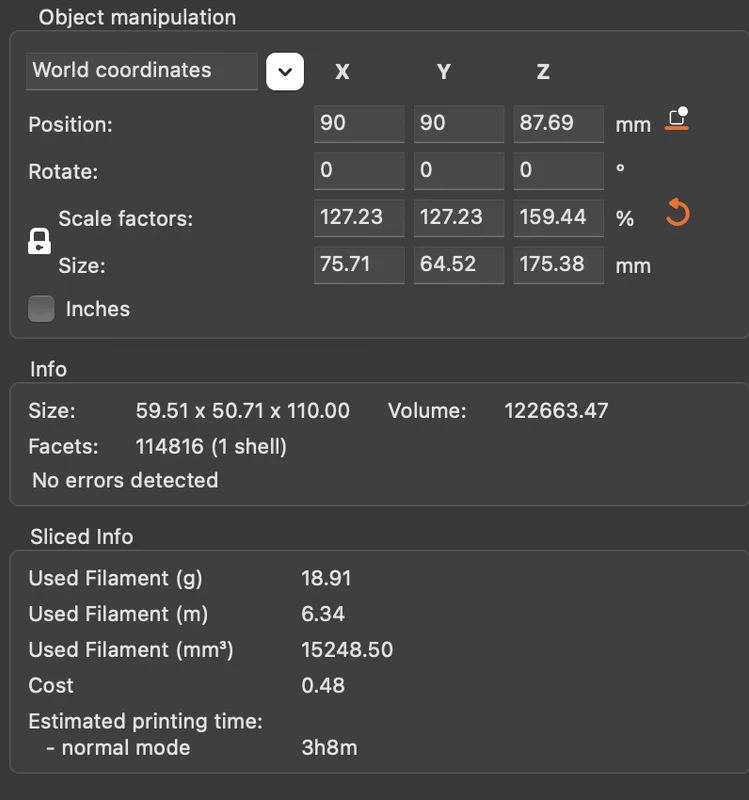Viewport: 749px width, 800px height.
Task: Toggle the uniform scale lock icon
Action: pyautogui.click(x=39, y=241)
